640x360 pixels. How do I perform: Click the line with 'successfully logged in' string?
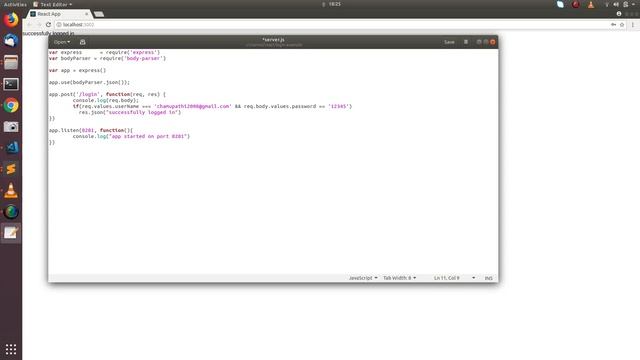click(x=130, y=112)
